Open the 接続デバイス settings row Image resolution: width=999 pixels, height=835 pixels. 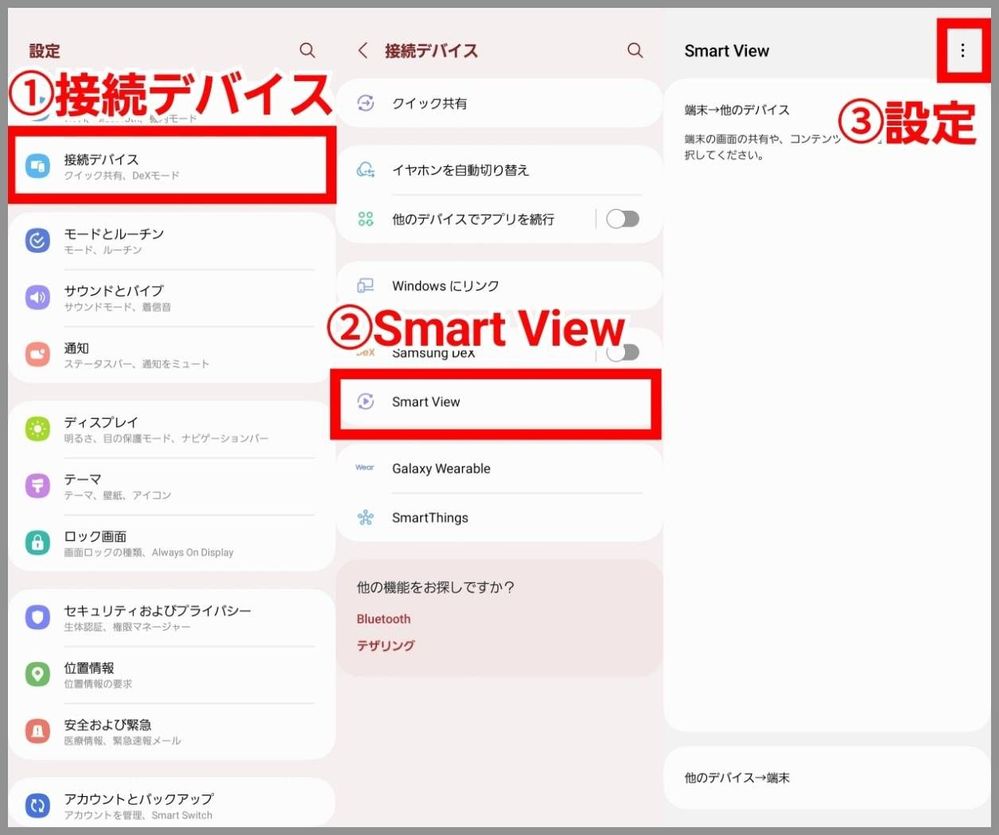pos(172,166)
